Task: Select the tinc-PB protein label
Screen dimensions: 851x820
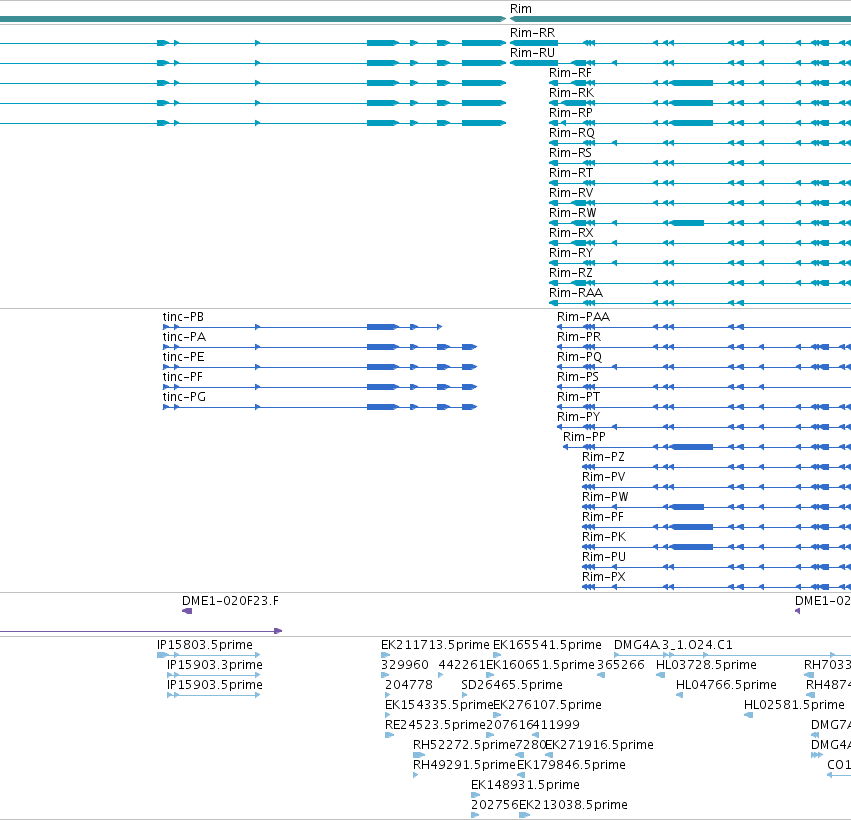Action: click(183, 317)
